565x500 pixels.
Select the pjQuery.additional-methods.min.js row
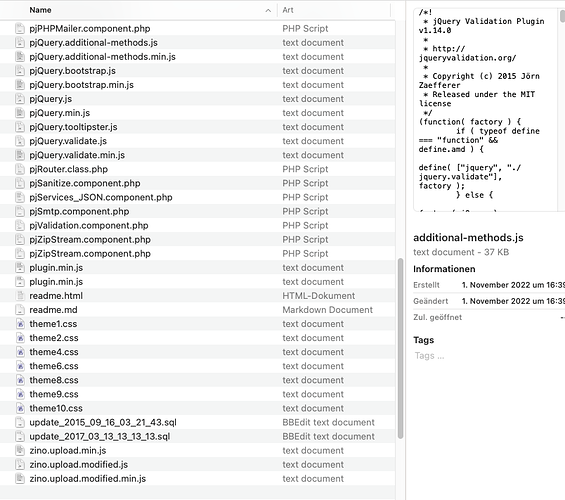click(197, 57)
